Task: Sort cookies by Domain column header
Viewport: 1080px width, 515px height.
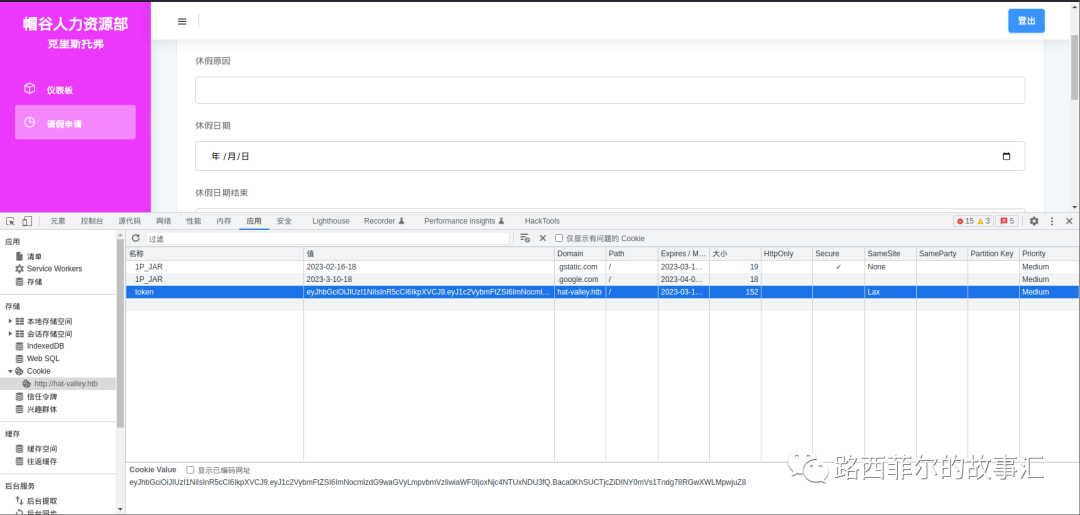Action: [x=580, y=254]
